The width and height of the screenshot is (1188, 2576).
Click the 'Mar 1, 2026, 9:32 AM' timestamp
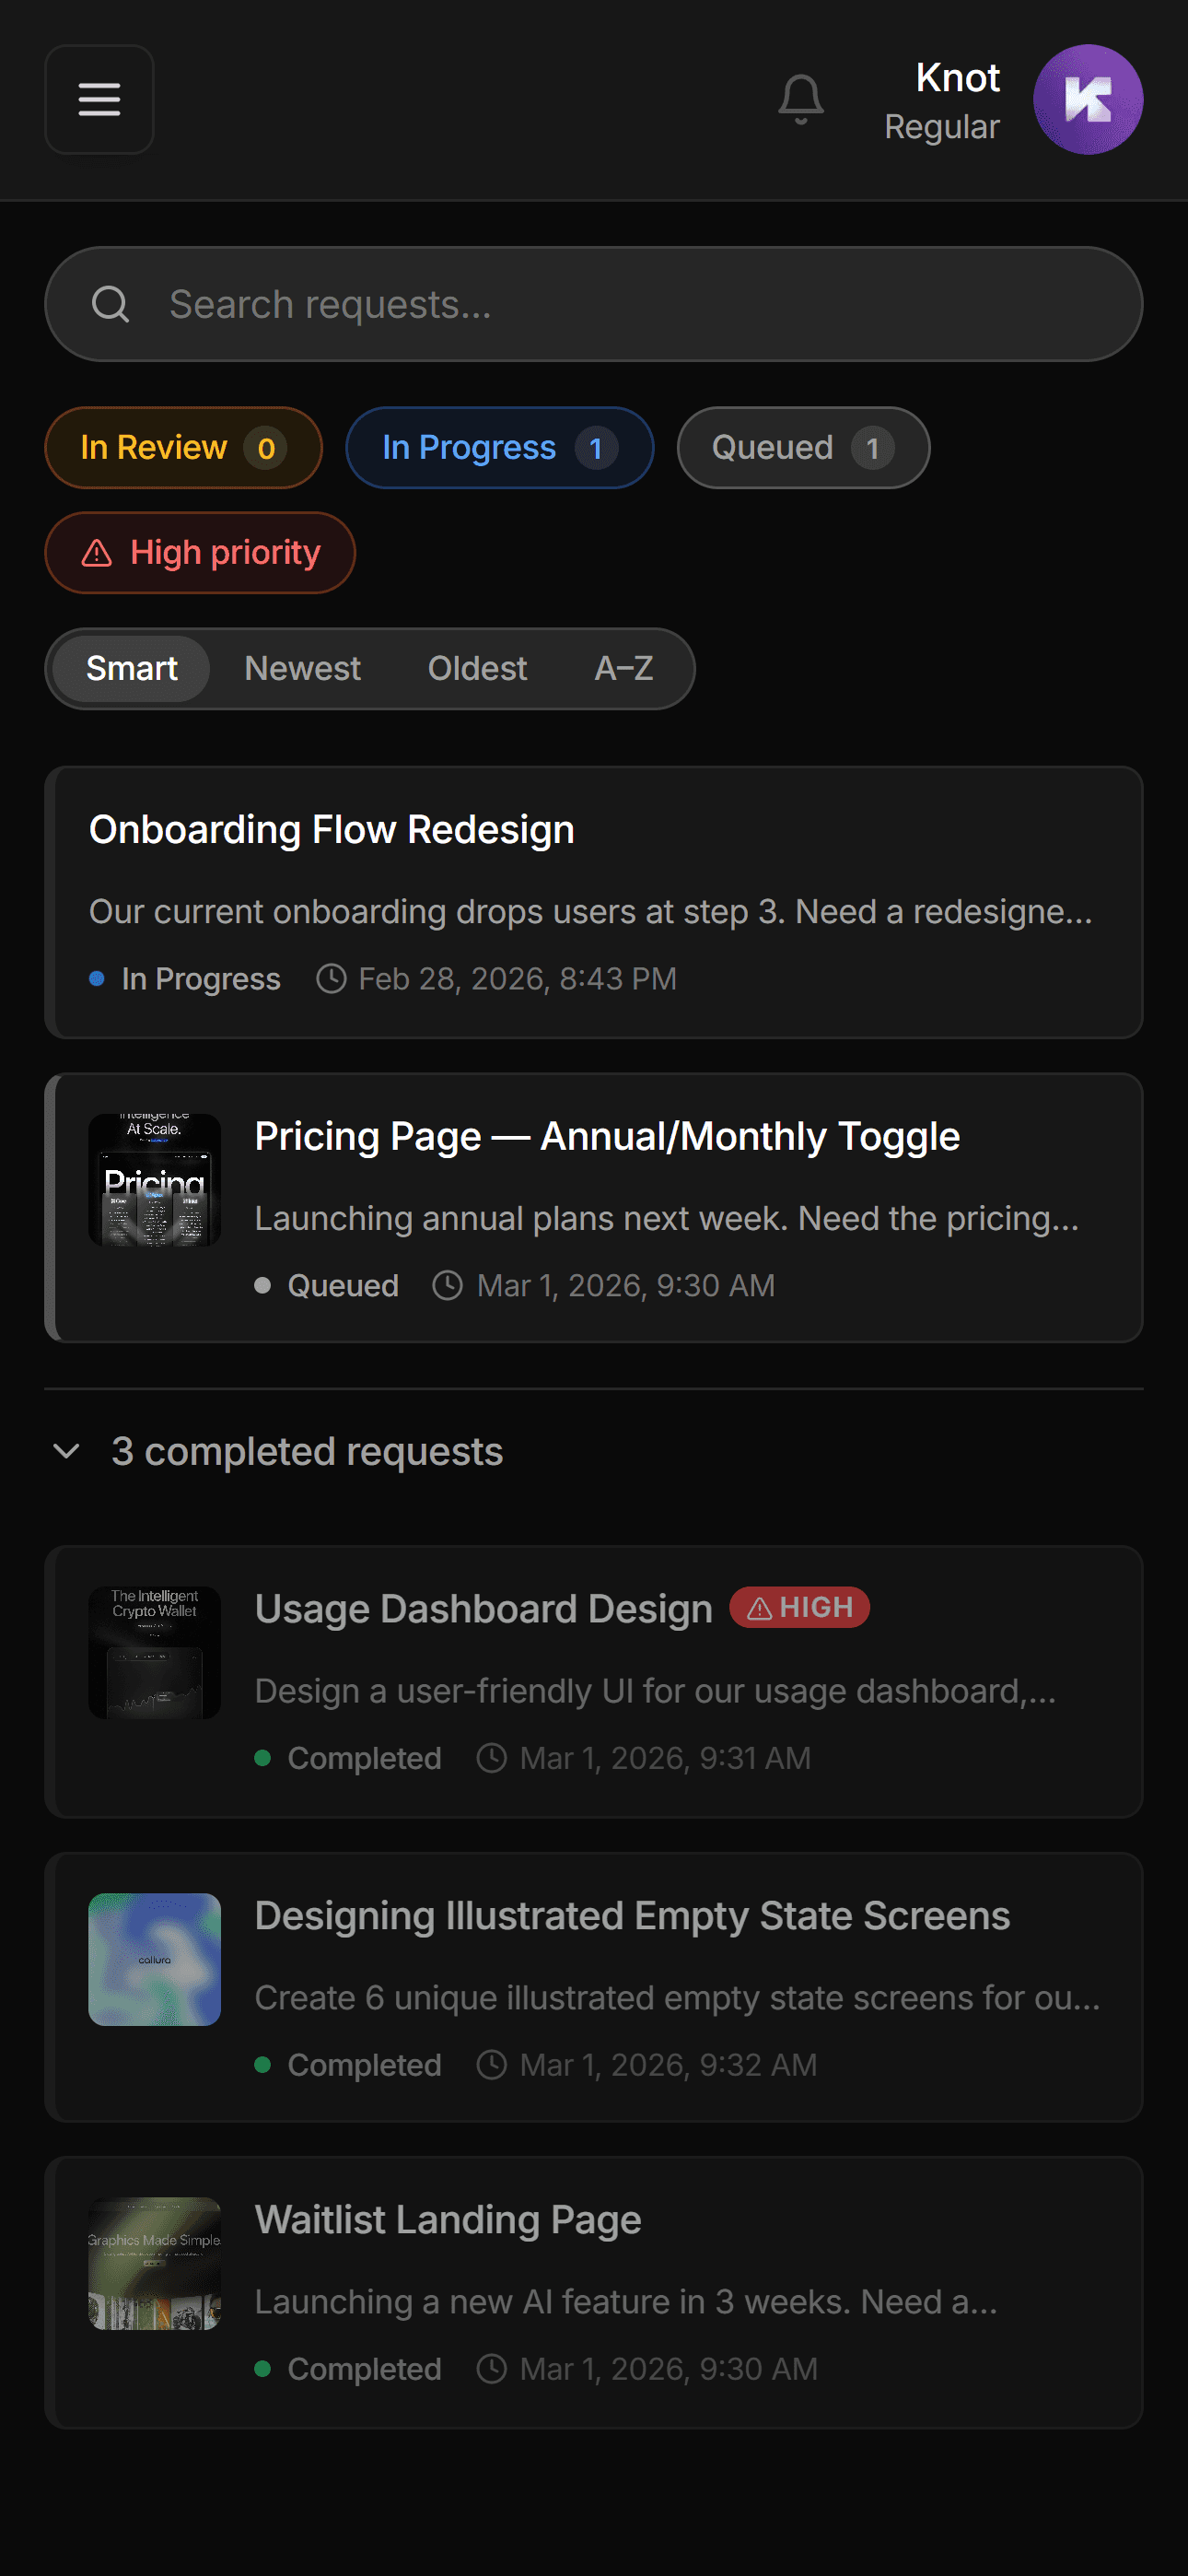coord(668,2064)
